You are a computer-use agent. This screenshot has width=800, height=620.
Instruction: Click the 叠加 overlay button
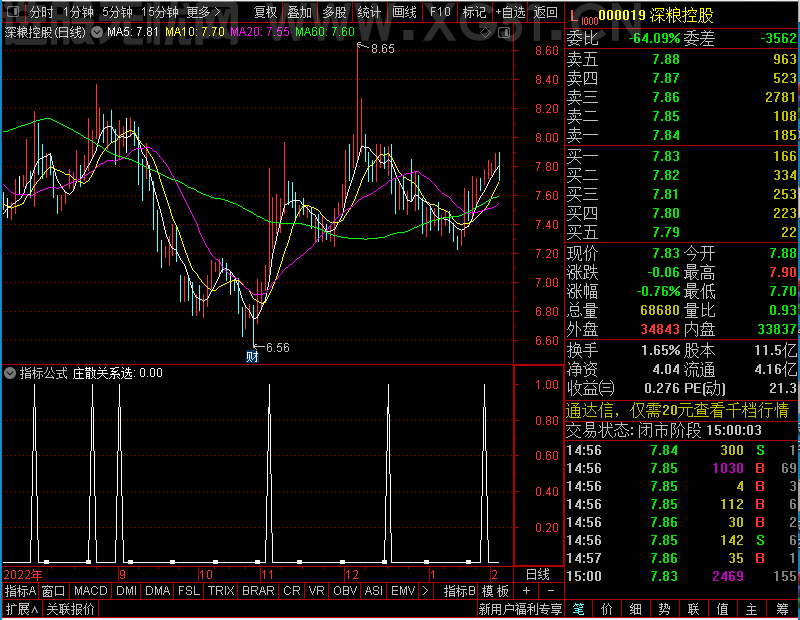[x=299, y=11]
